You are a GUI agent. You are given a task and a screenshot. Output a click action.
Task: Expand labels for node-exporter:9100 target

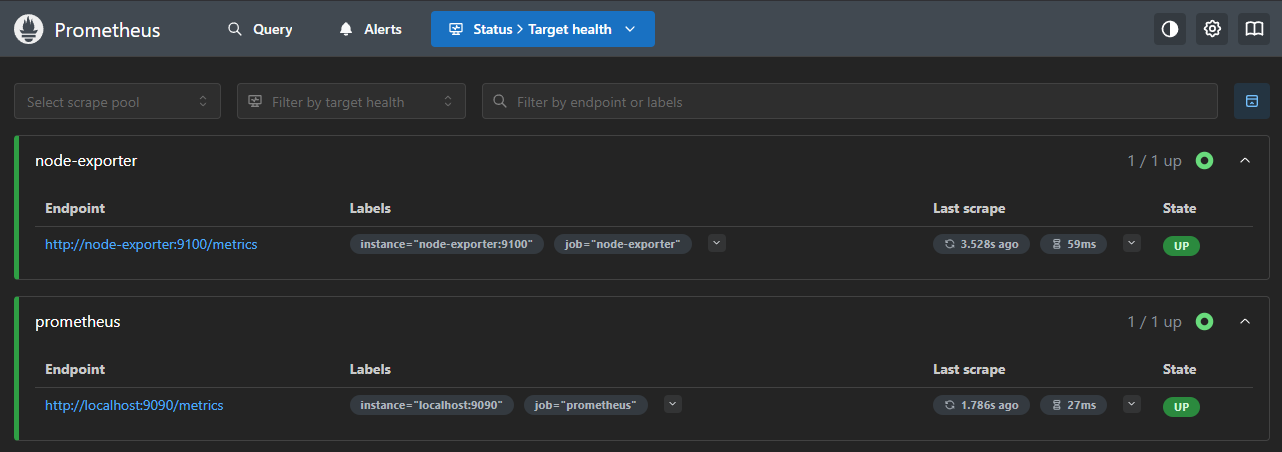717,243
